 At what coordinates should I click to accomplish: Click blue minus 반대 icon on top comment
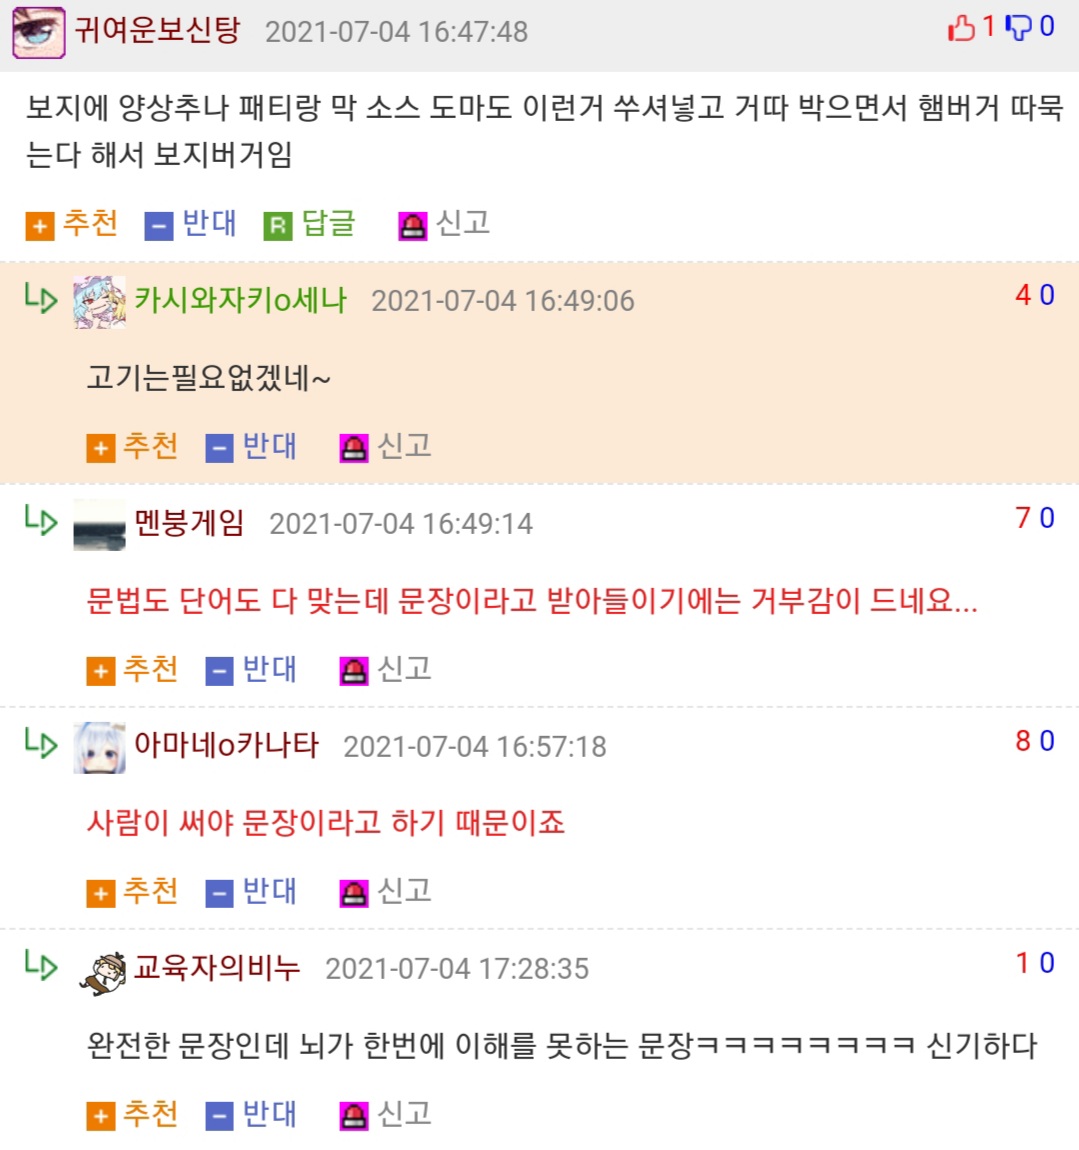point(158,226)
